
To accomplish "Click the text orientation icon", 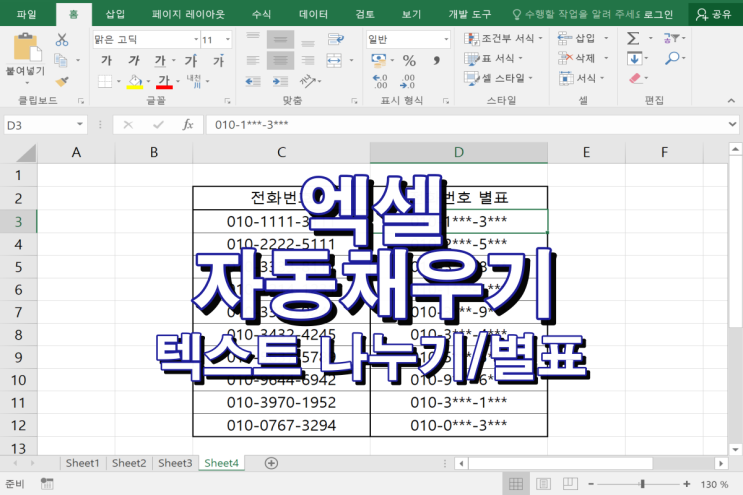I will pyautogui.click(x=308, y=81).
